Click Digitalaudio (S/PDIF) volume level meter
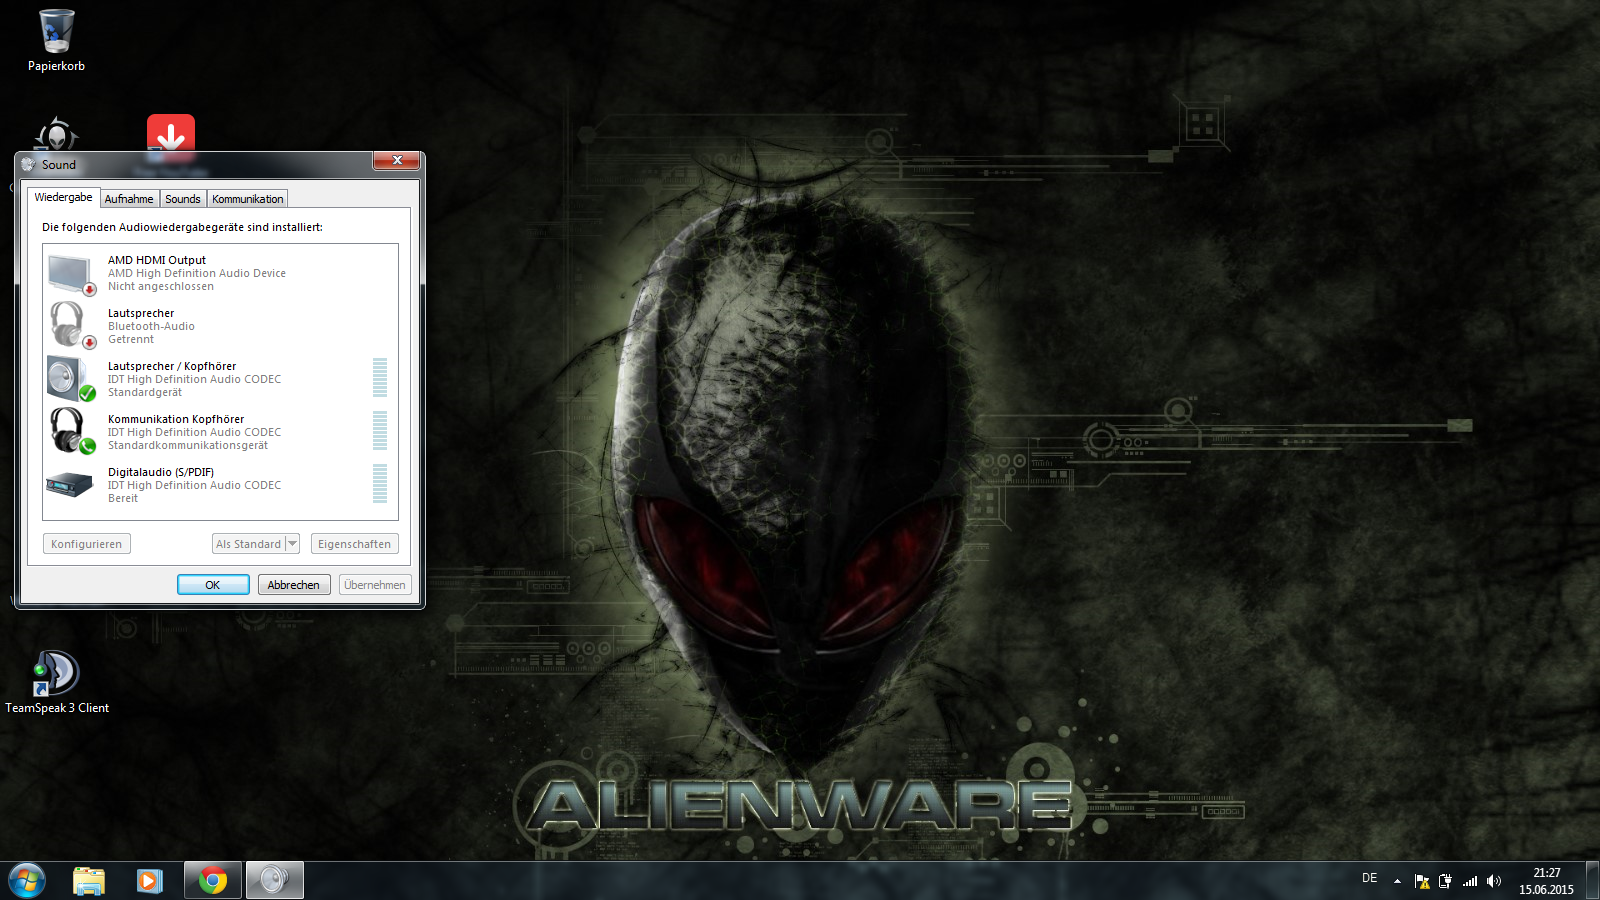Image resolution: width=1600 pixels, height=900 pixels. [380, 483]
